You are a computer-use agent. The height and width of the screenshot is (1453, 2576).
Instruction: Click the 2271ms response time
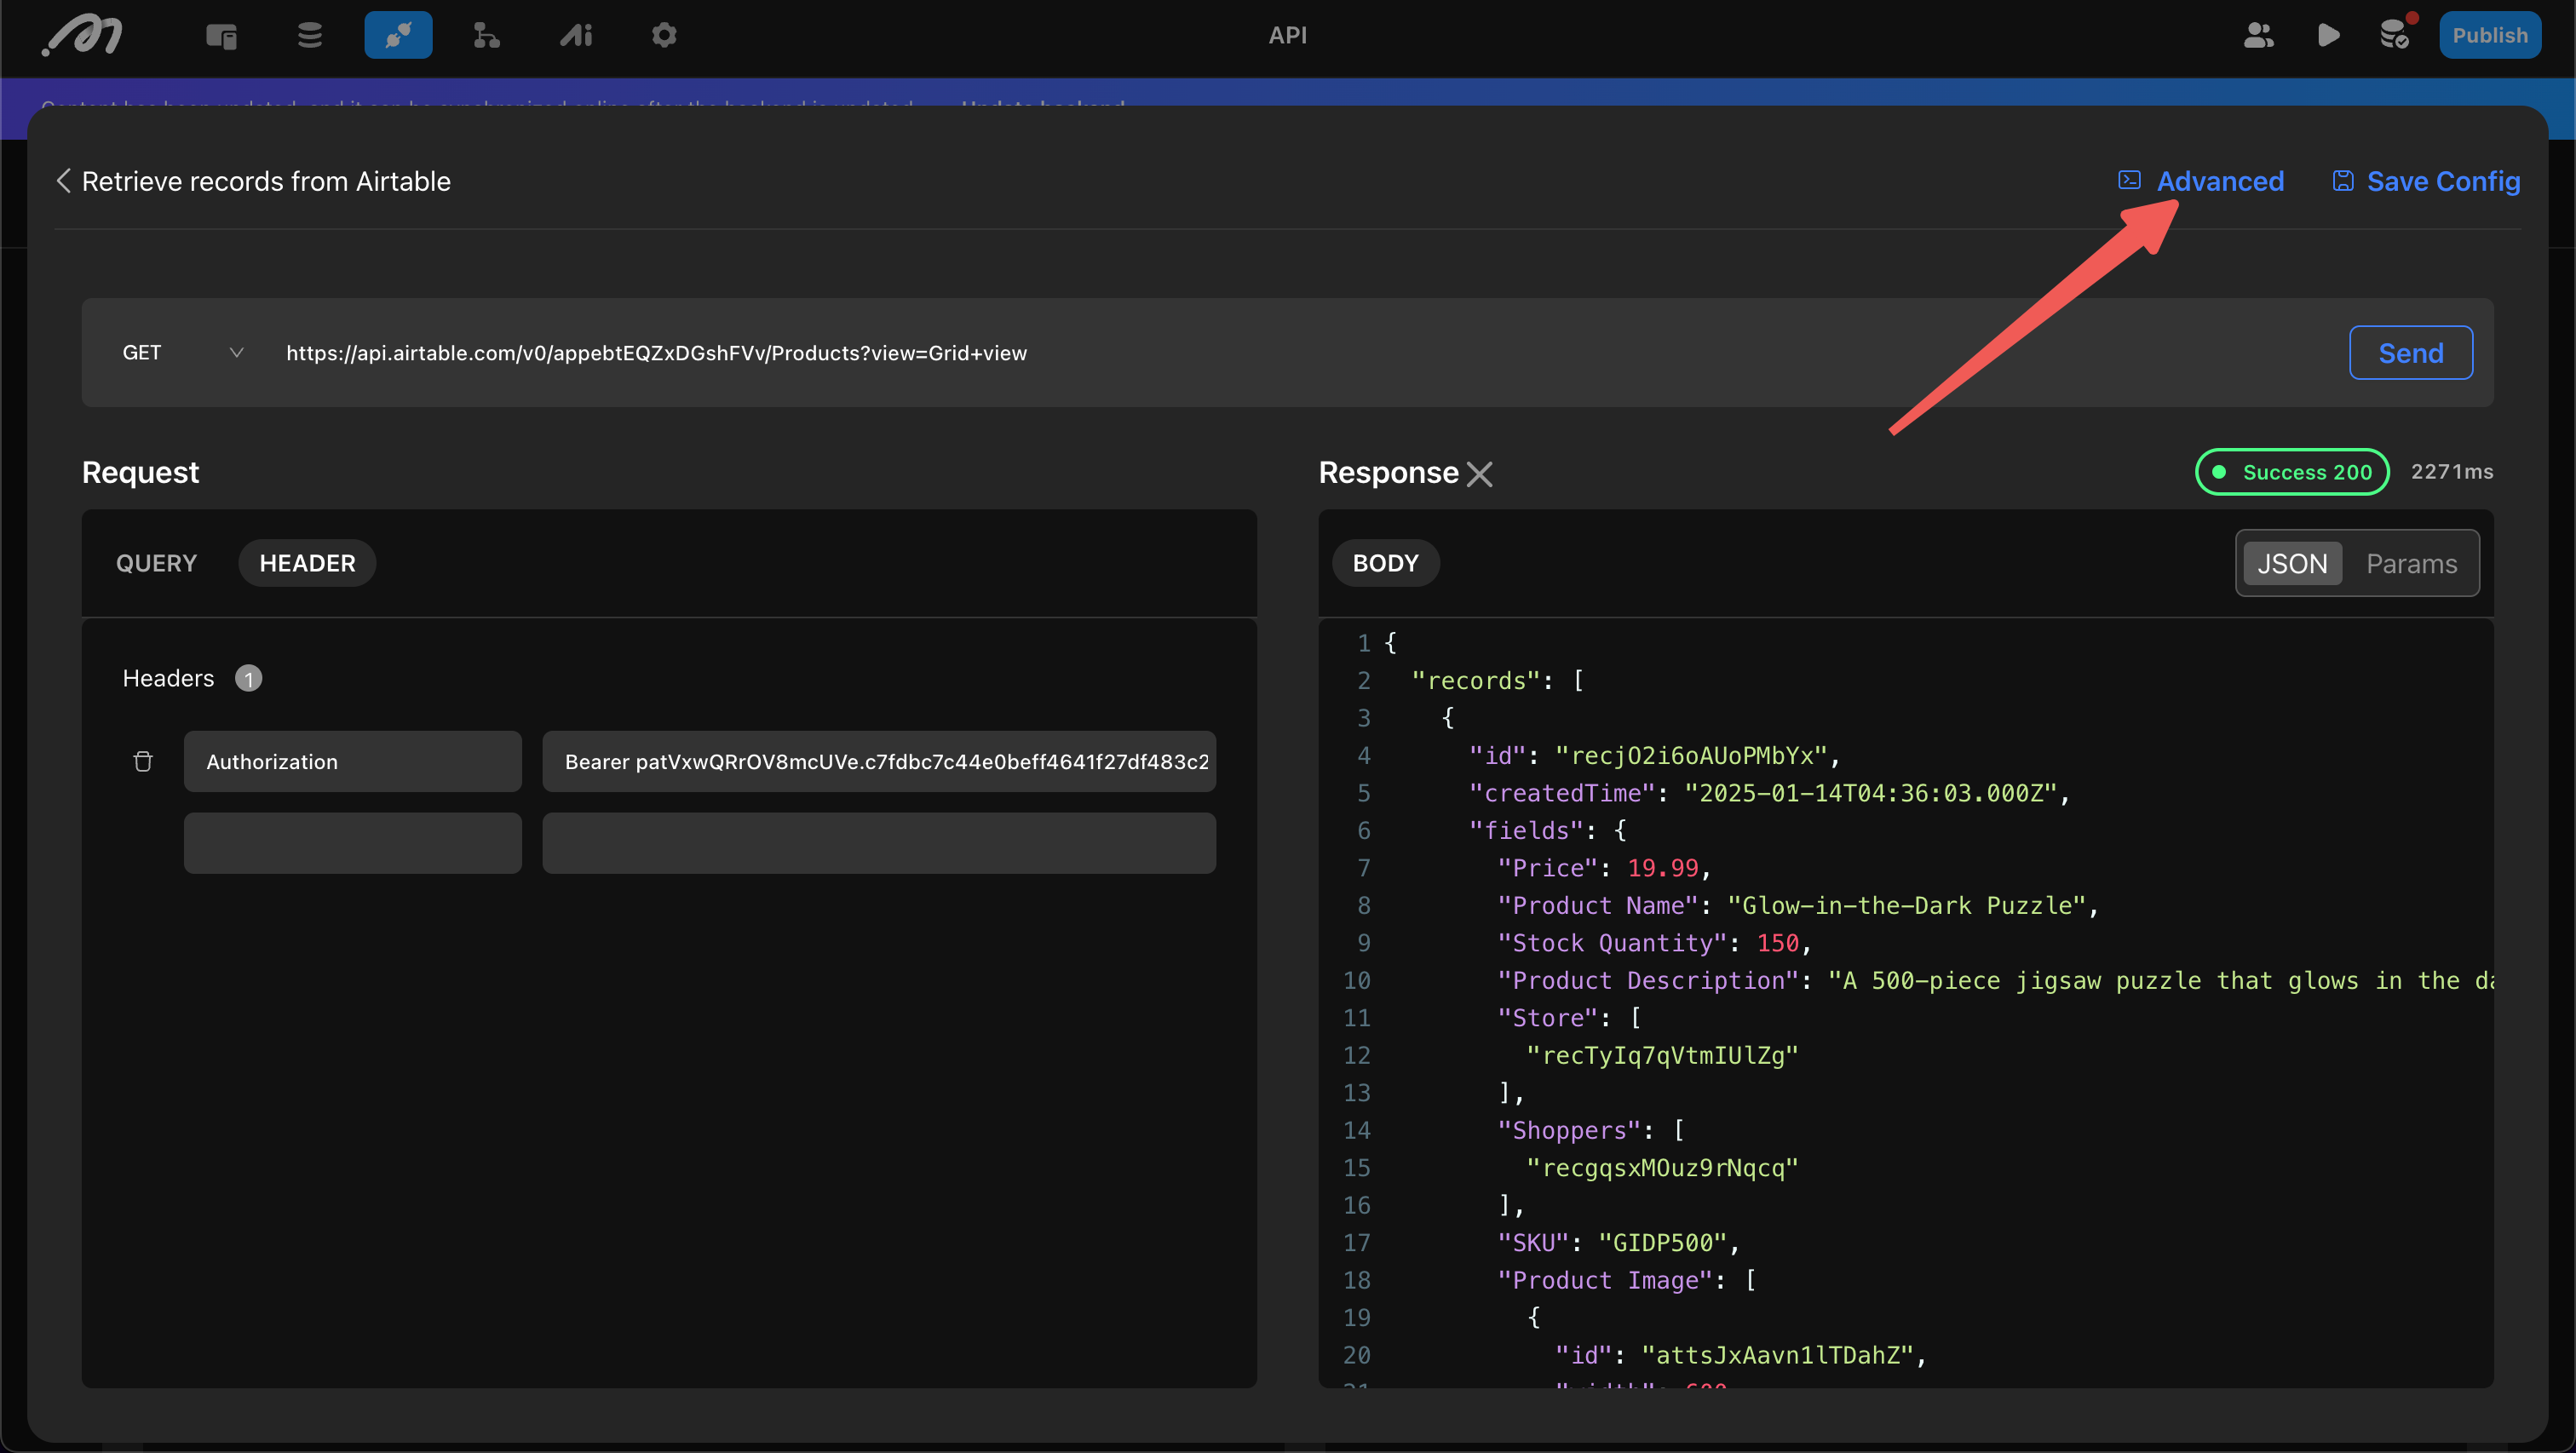(2451, 472)
